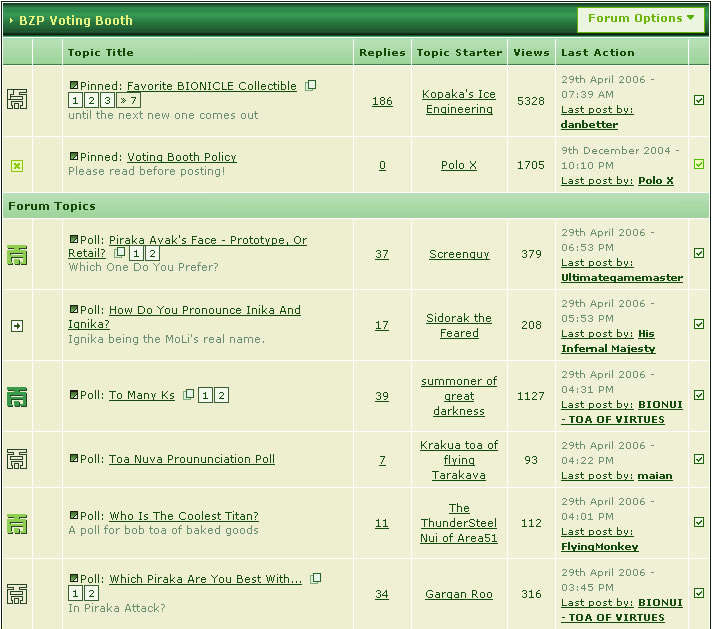Jump to last page 7 of Favorite BIONICLE Collectible
Viewport: 712px width, 629px height.
click(129, 100)
